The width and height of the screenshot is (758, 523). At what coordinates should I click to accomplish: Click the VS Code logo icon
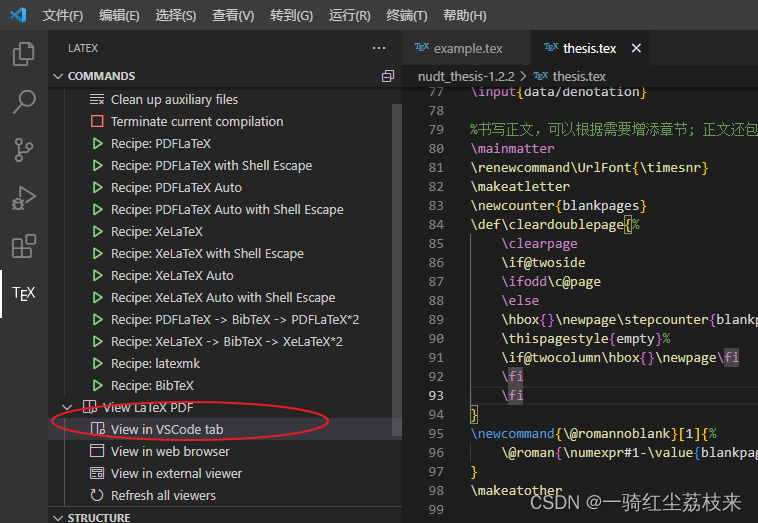(18, 15)
